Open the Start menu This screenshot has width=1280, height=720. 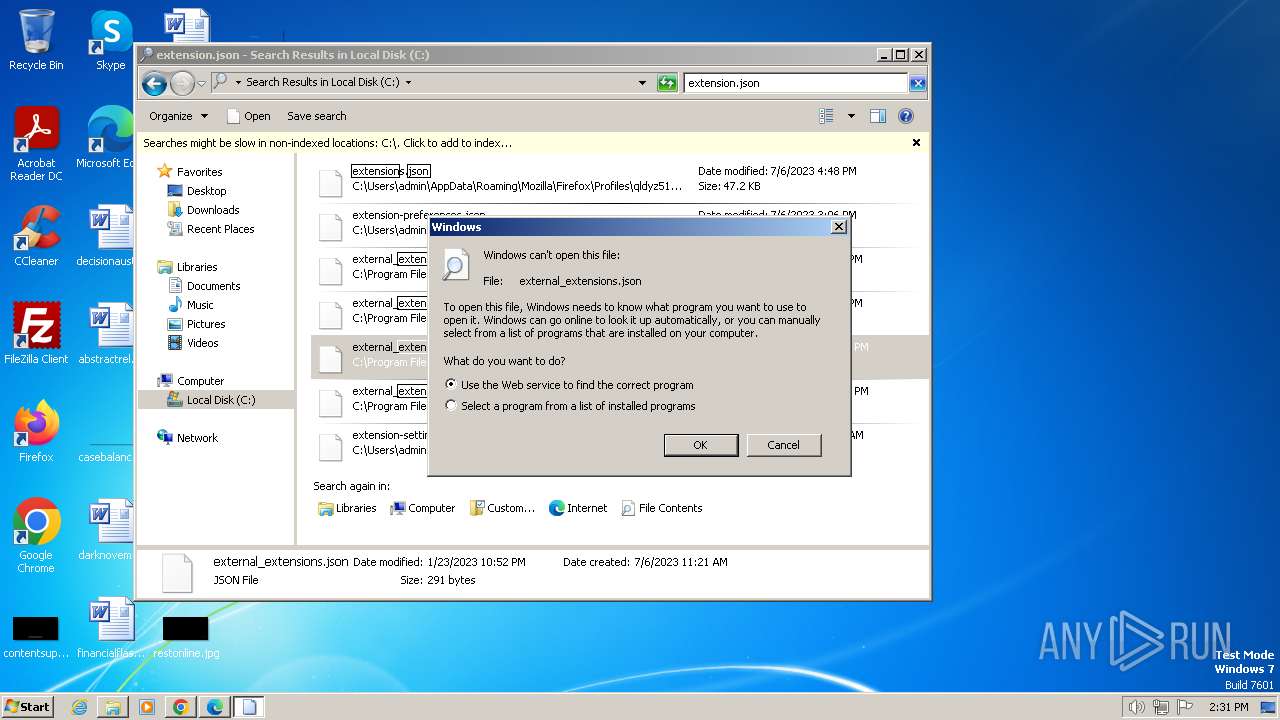click(x=28, y=706)
